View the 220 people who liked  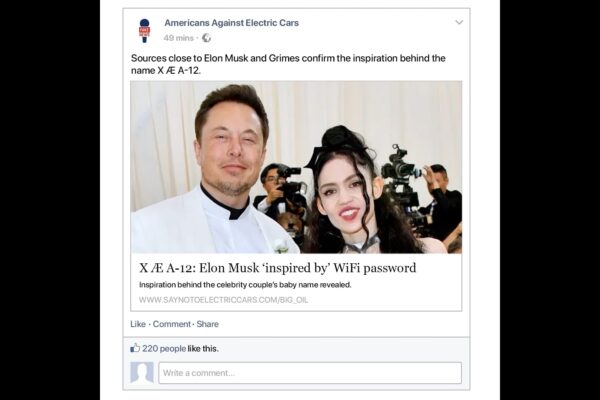[164, 349]
